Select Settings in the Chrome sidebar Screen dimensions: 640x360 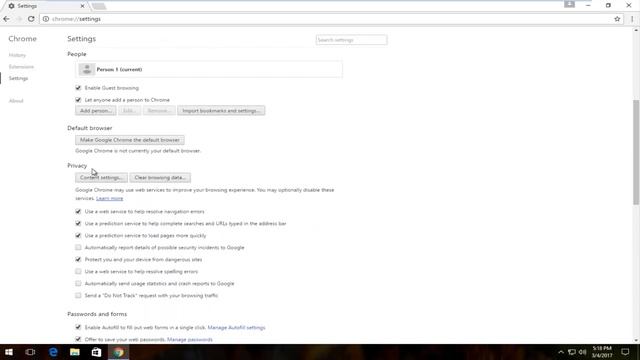pos(18,78)
